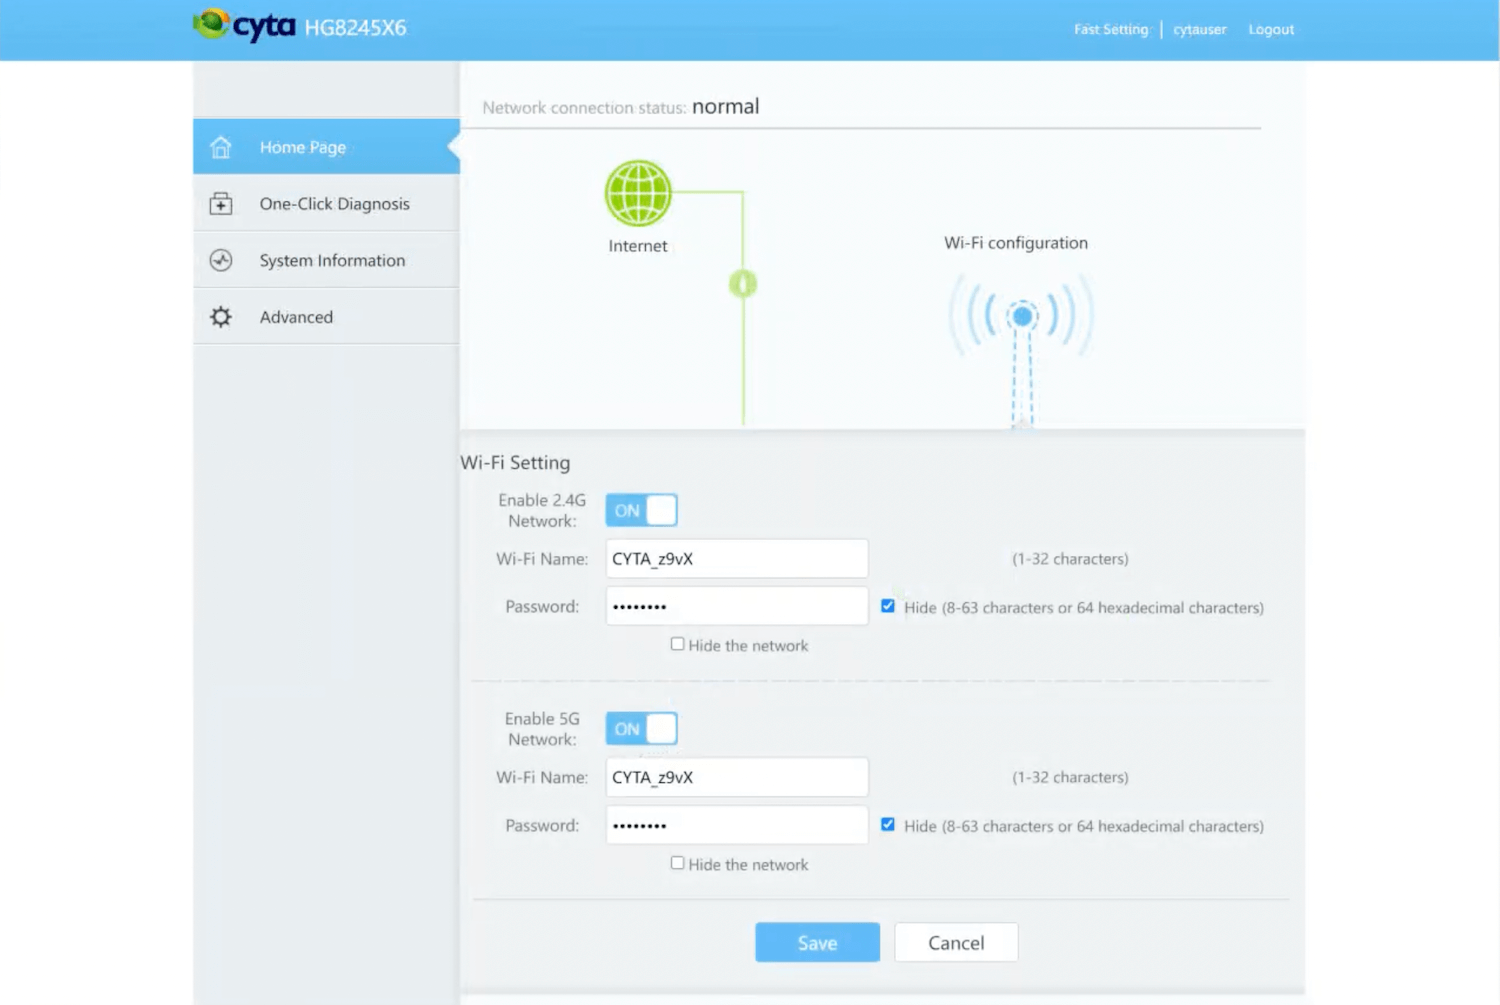Uncheck Hide password for 5G network
Screen dimensions: 1500x1005
tap(888, 825)
